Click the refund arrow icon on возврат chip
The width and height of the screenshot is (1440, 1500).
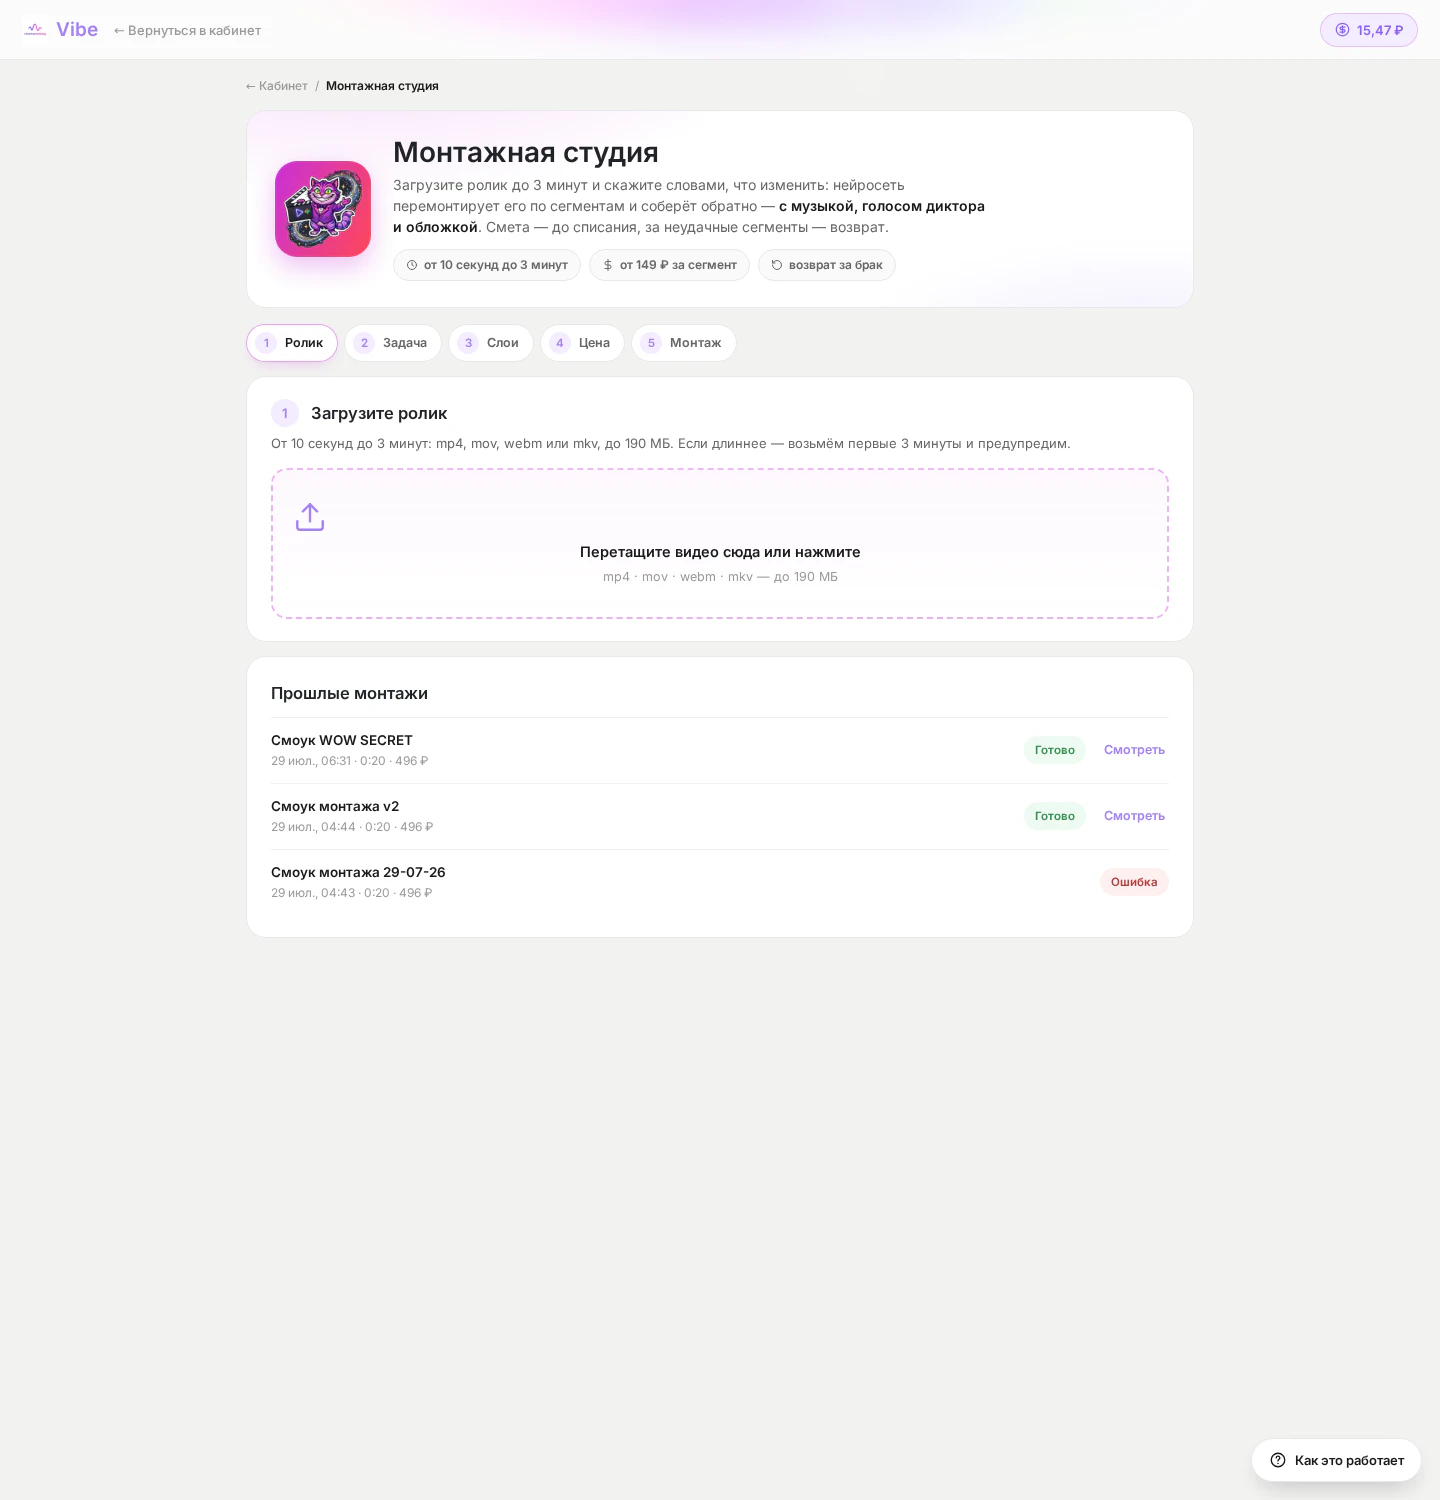pos(777,265)
